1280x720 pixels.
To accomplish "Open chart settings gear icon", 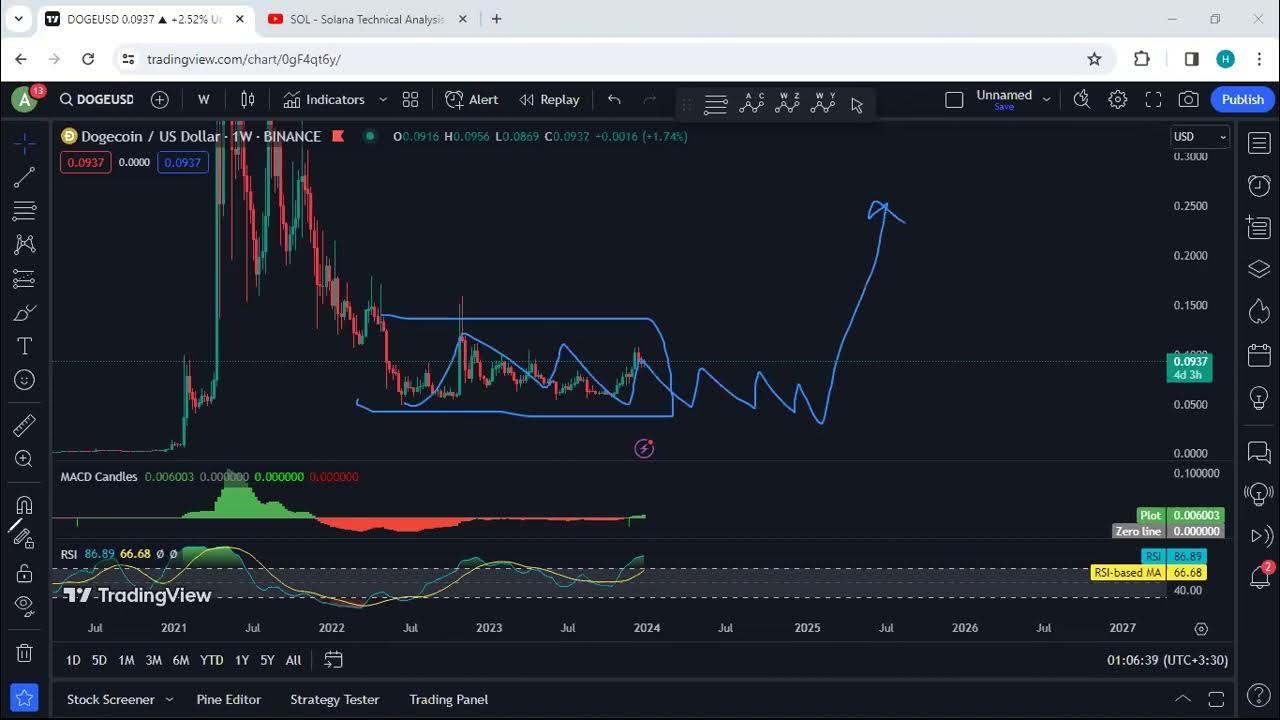I will pos(1118,99).
